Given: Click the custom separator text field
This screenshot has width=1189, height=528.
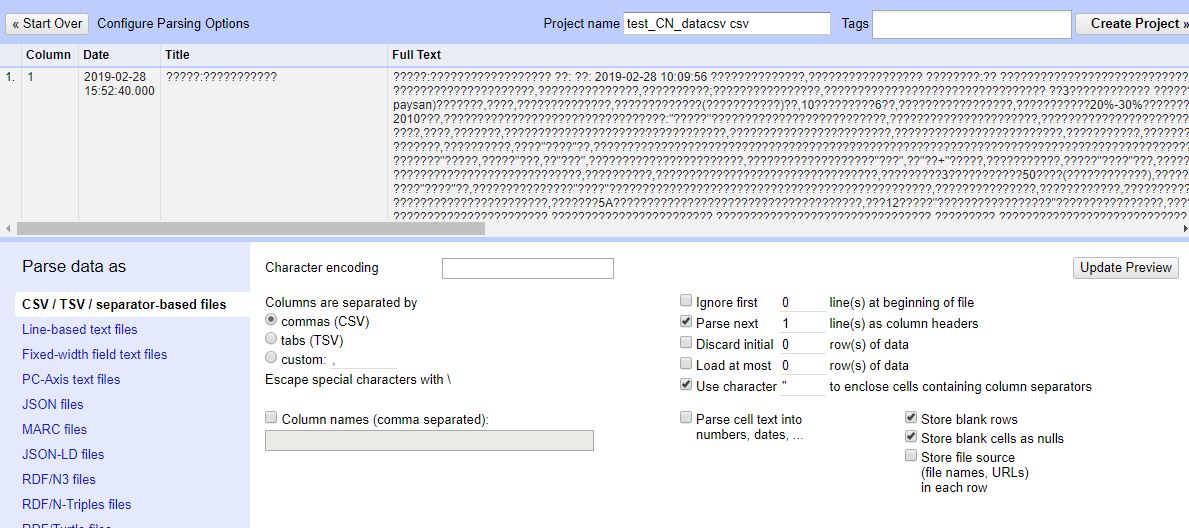Looking at the screenshot, I should point(364,360).
